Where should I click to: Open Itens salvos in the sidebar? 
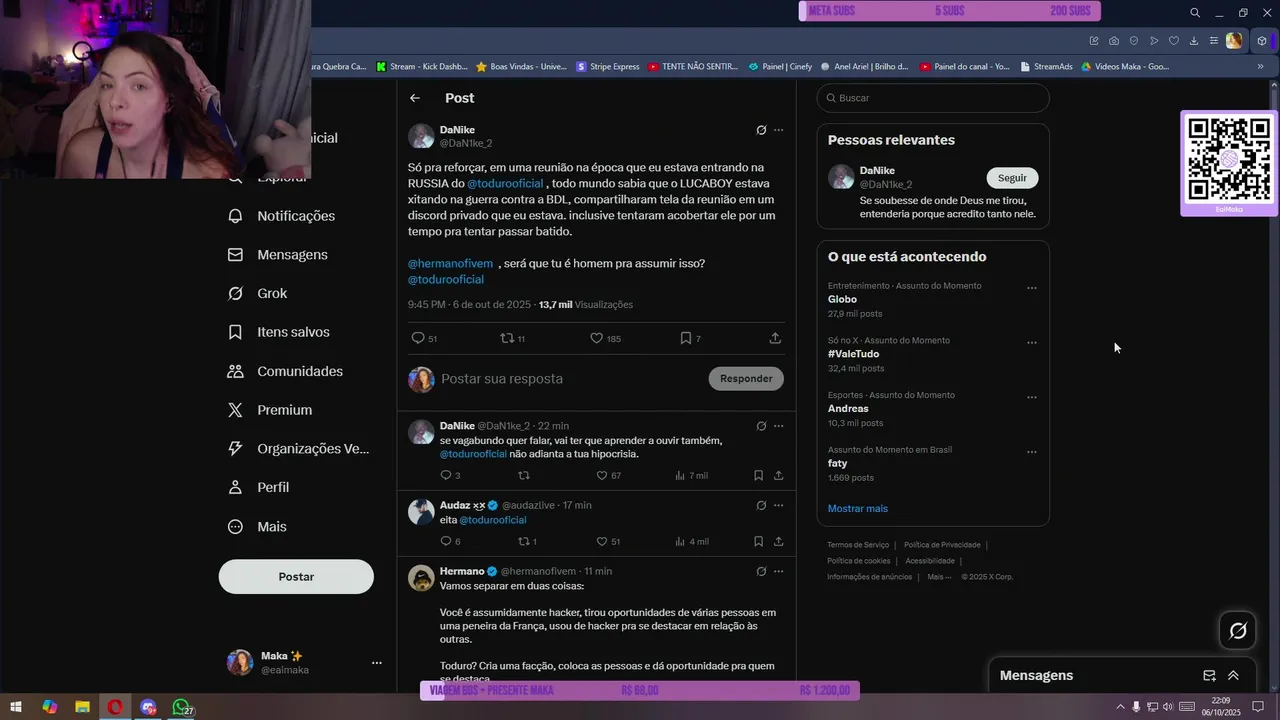(279, 332)
